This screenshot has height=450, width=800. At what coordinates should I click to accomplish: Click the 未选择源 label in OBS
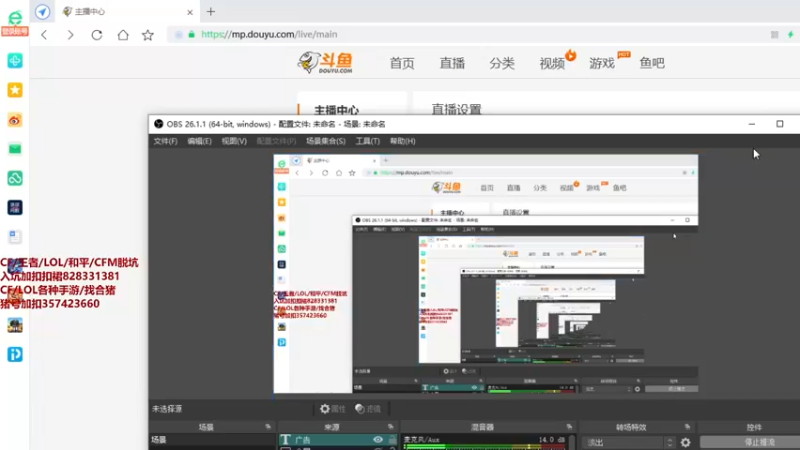(167, 409)
